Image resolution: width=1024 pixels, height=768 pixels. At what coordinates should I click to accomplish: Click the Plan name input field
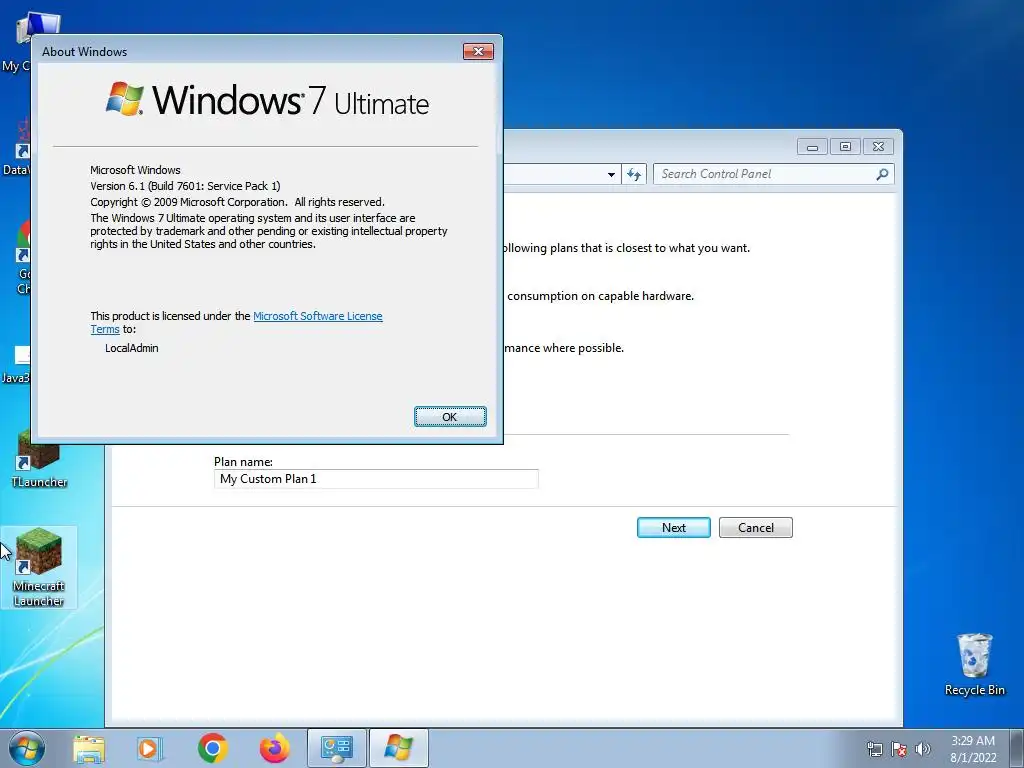376,479
